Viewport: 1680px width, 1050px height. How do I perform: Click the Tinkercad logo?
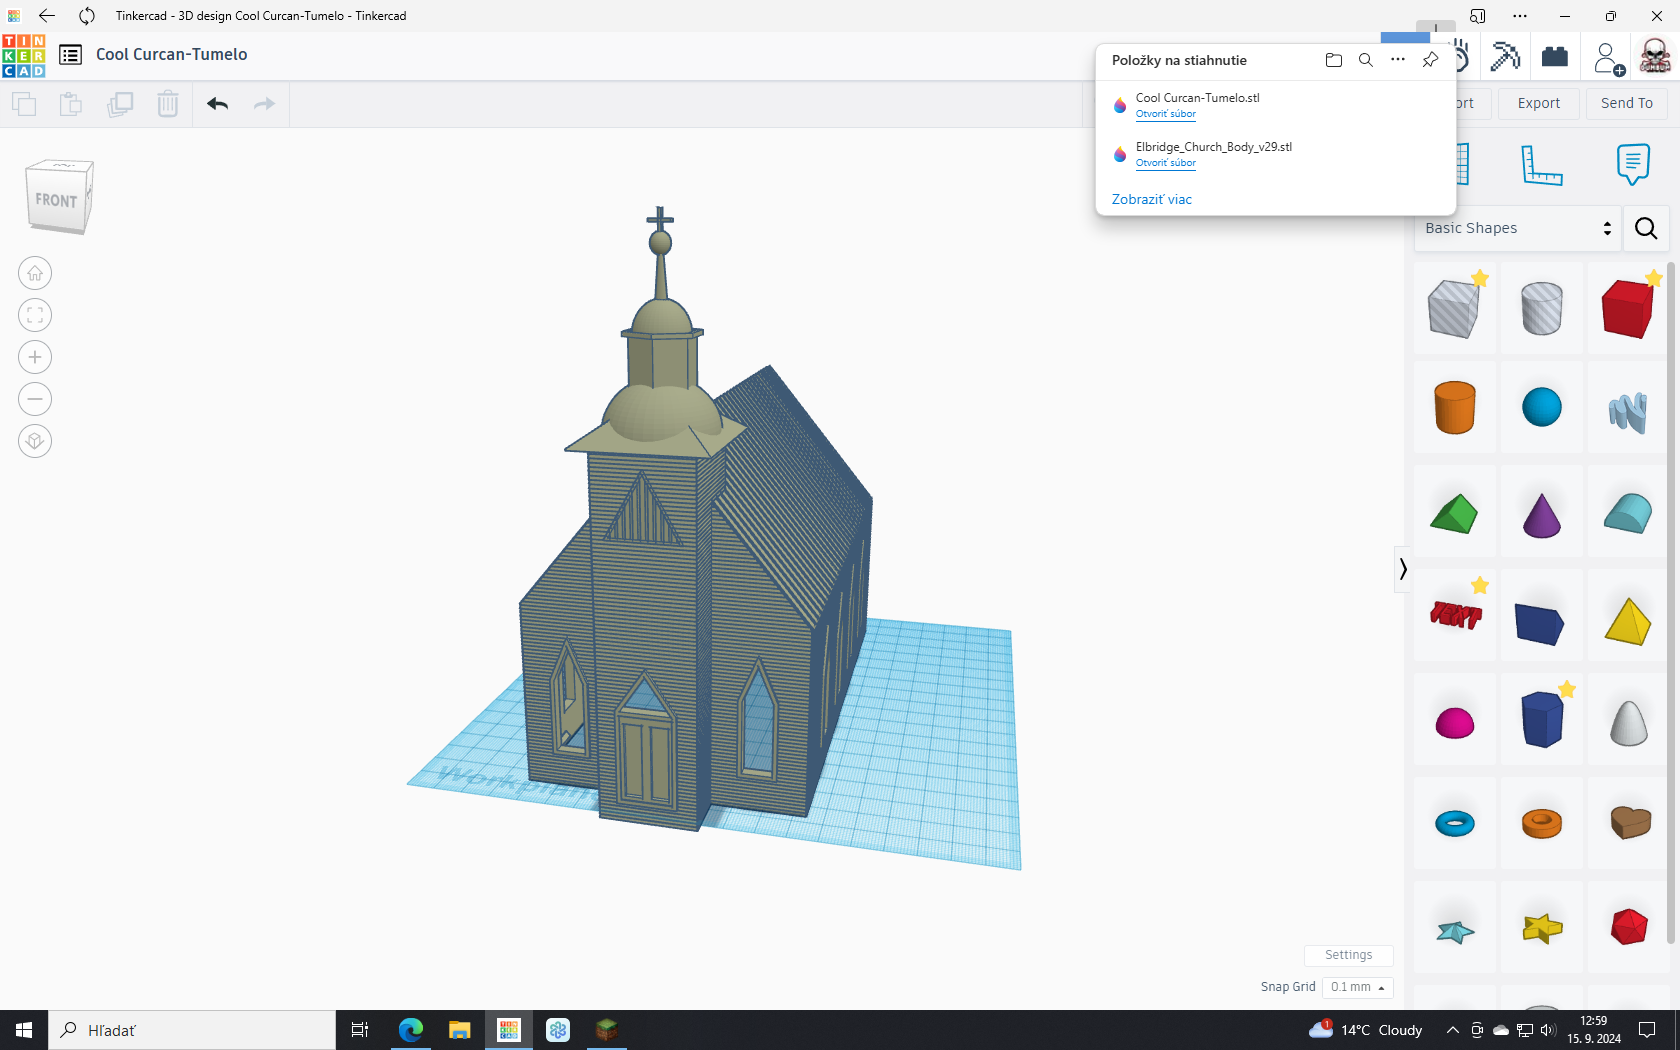(24, 55)
